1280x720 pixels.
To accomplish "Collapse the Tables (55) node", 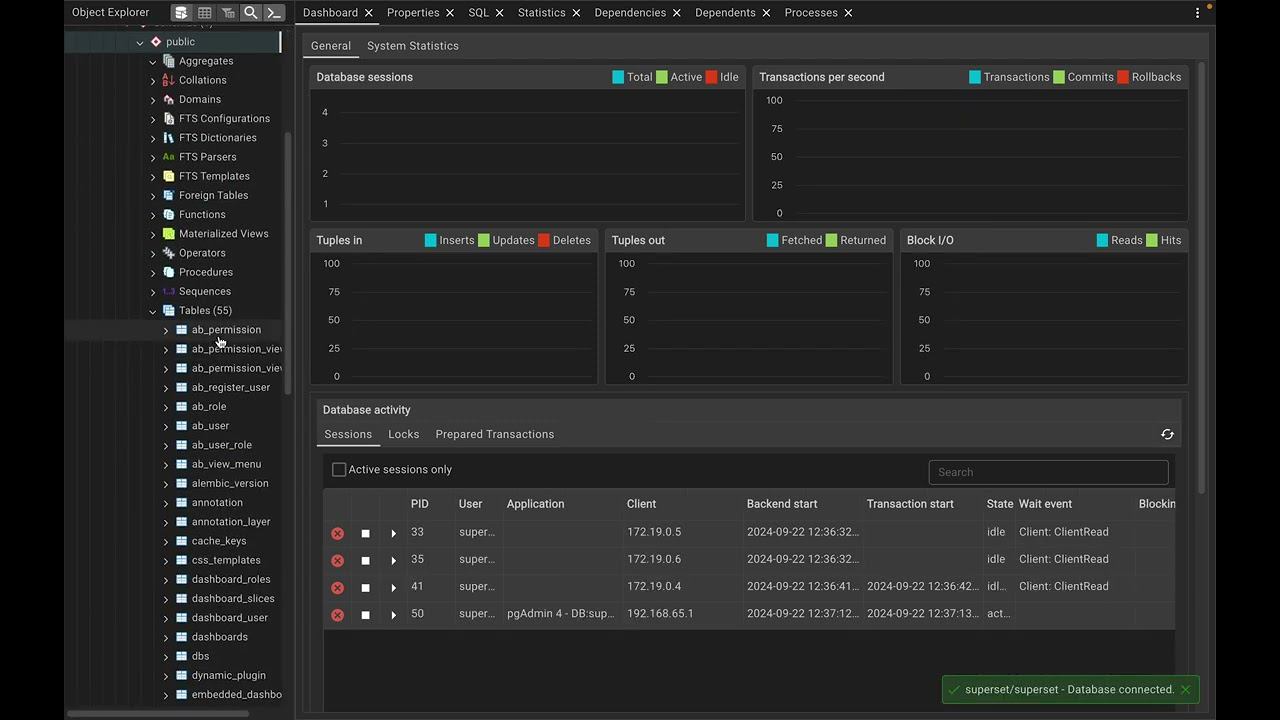I will [x=153, y=311].
